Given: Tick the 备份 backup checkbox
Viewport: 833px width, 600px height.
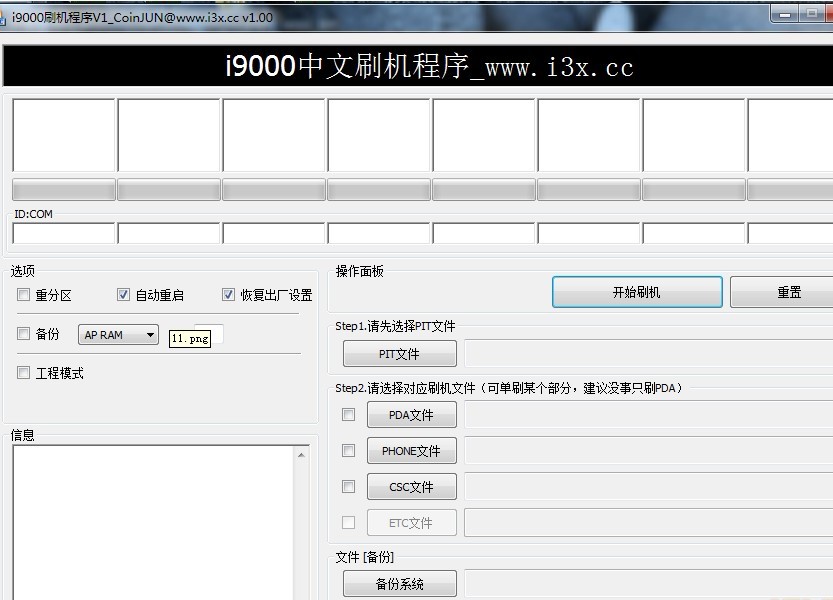Looking at the screenshot, I should coord(23,333).
